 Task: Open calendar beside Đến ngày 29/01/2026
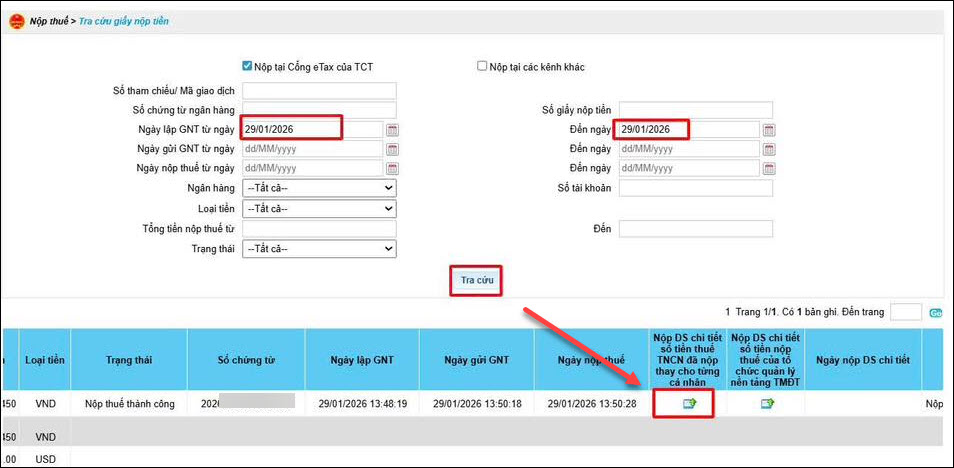pyautogui.click(x=769, y=130)
